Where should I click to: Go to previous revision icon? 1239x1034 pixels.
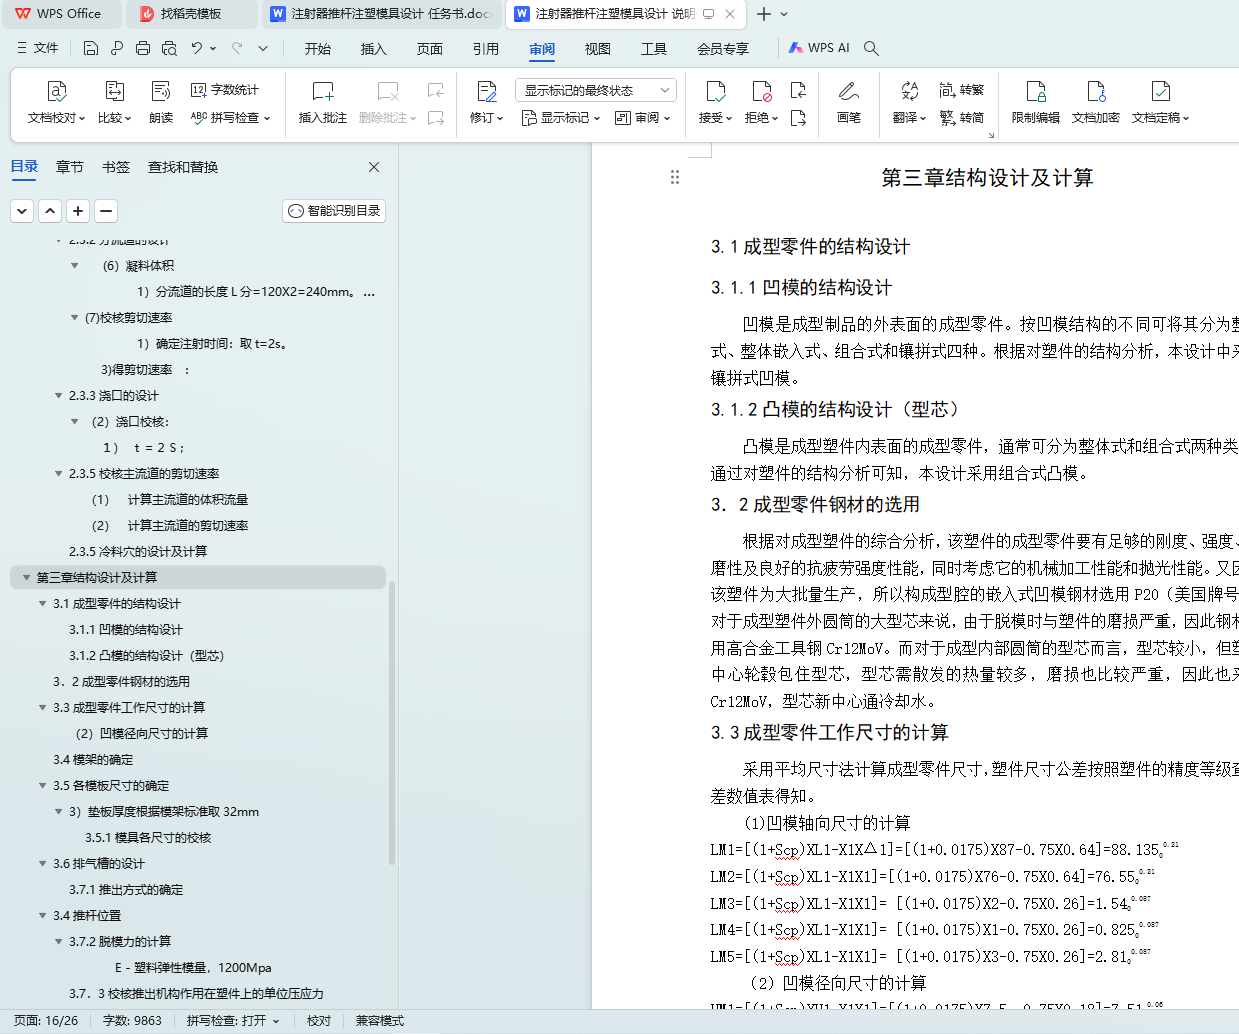(798, 90)
